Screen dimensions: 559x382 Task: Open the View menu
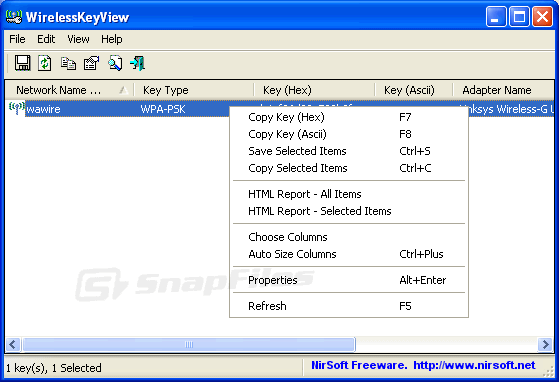(78, 39)
